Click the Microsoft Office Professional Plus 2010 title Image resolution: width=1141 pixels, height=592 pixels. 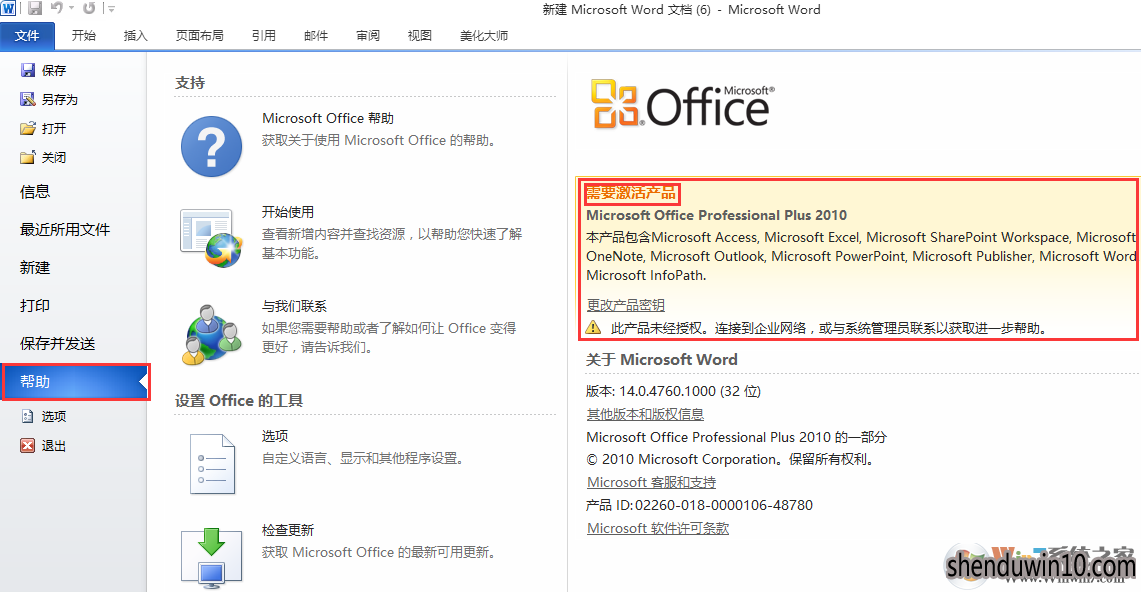point(716,215)
